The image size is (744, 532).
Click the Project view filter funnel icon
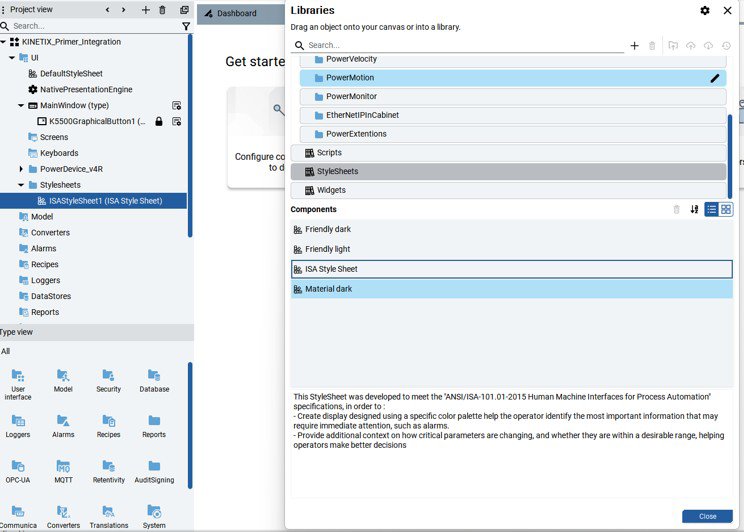pyautogui.click(x=186, y=26)
